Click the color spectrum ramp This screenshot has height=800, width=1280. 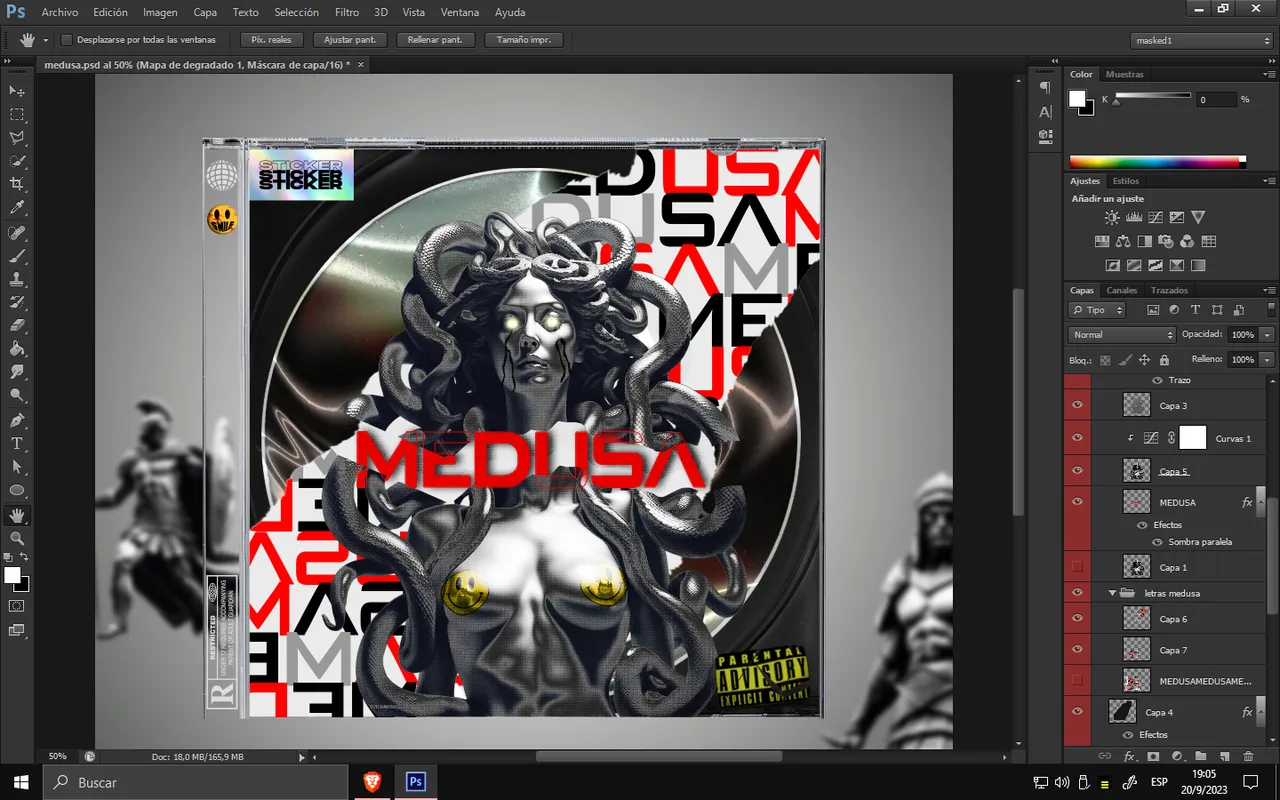coord(1157,161)
